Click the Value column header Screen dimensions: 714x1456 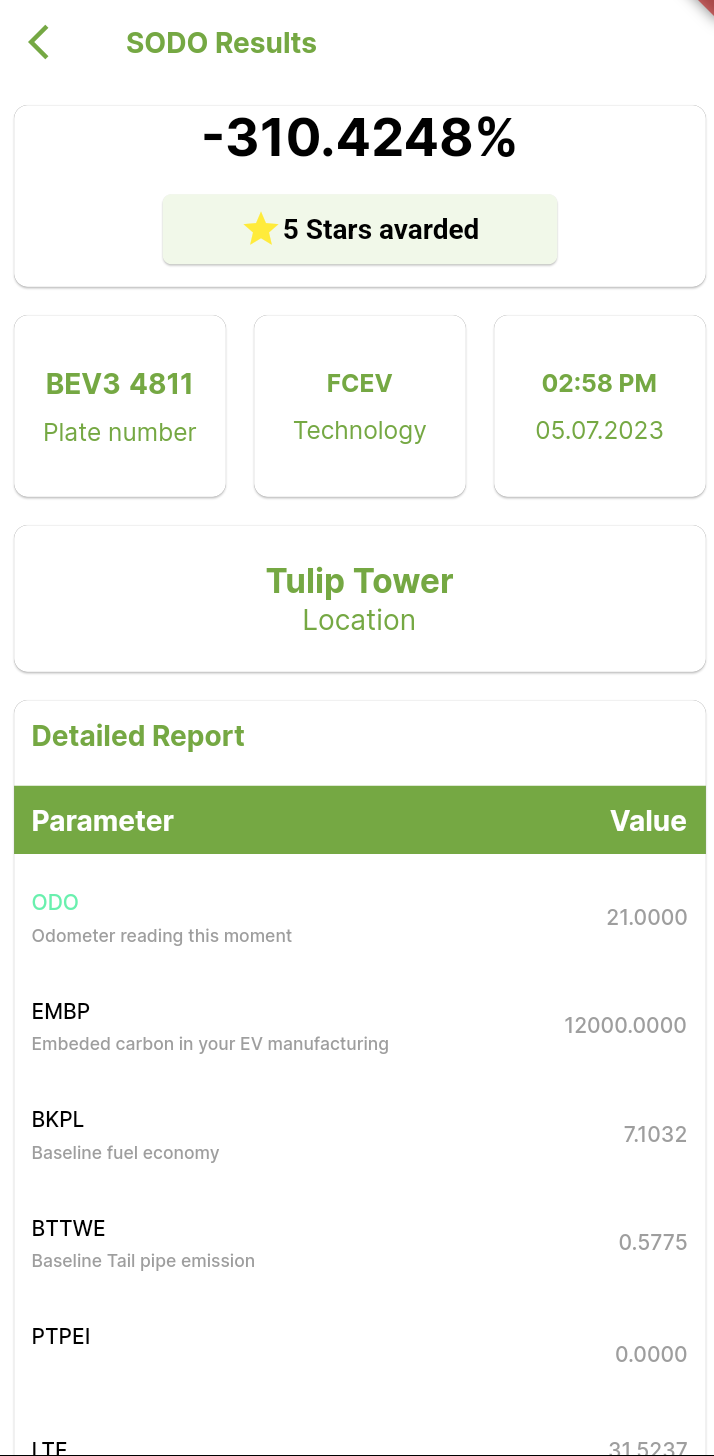pyautogui.click(x=648, y=821)
